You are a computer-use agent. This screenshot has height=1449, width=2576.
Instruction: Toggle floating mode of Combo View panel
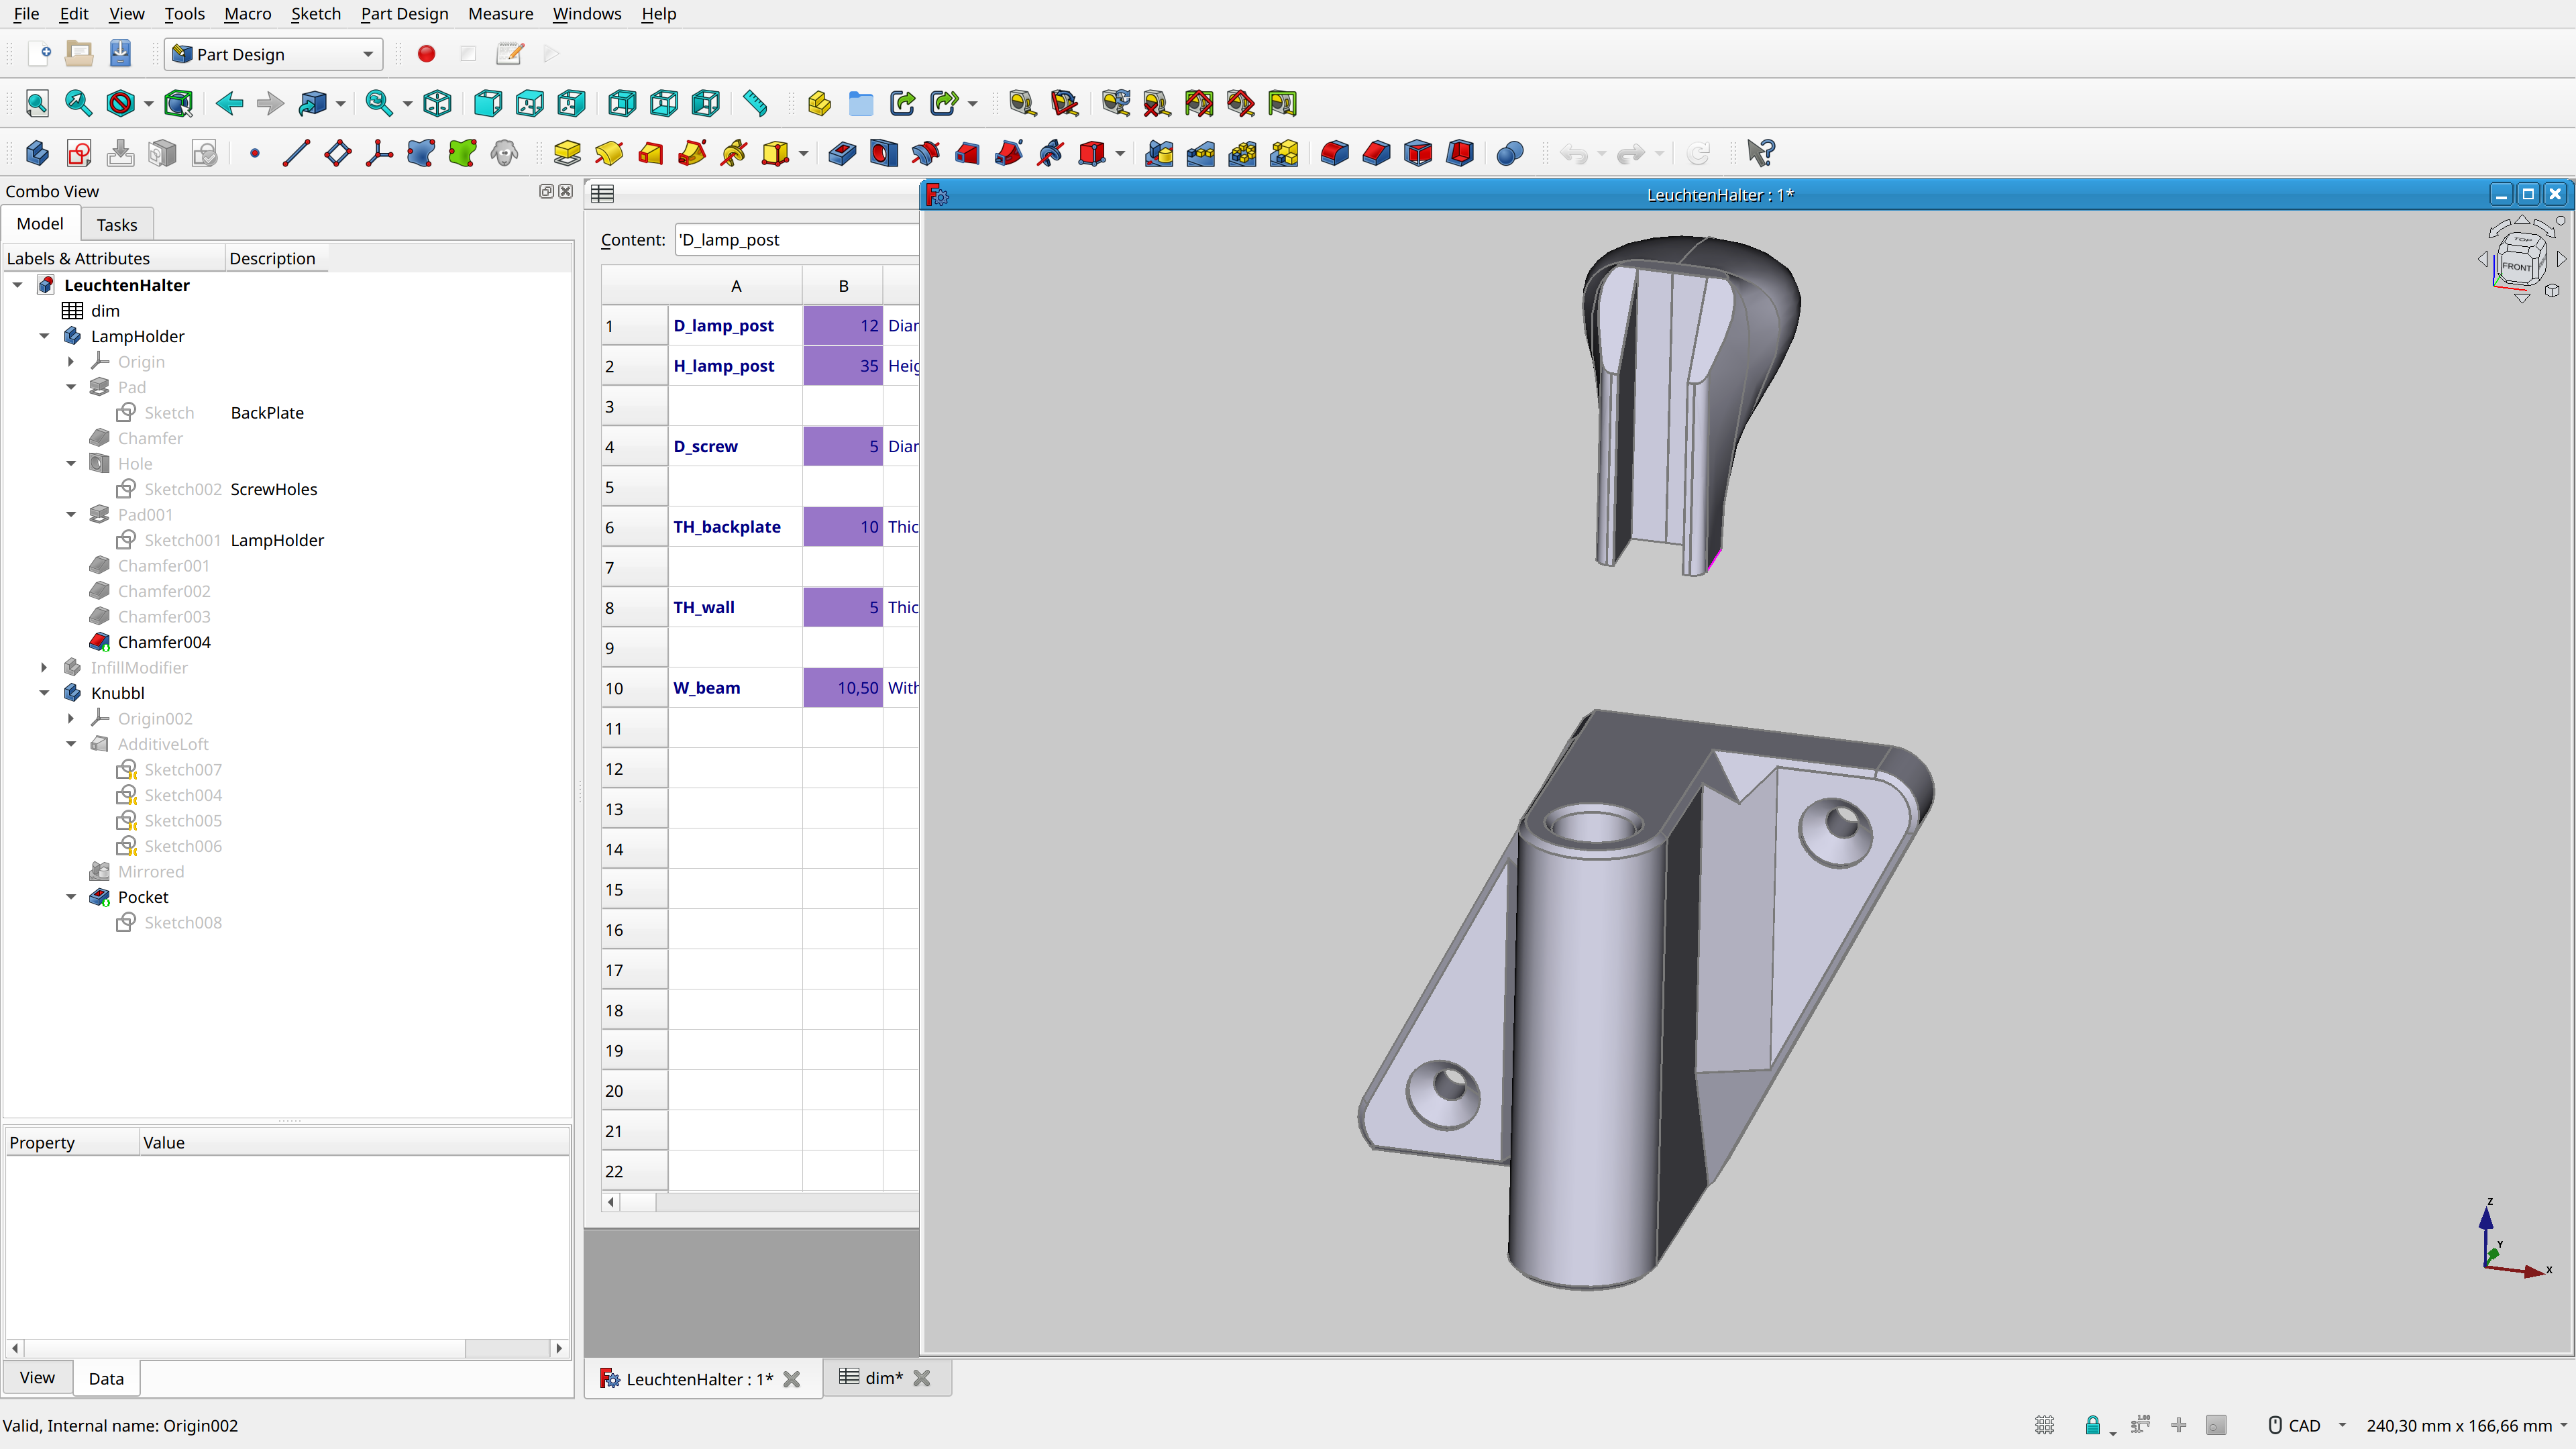click(x=546, y=191)
